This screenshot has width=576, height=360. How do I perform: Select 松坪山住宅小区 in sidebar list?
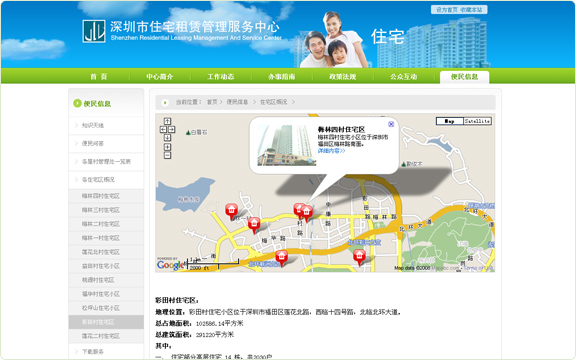[x=106, y=308]
